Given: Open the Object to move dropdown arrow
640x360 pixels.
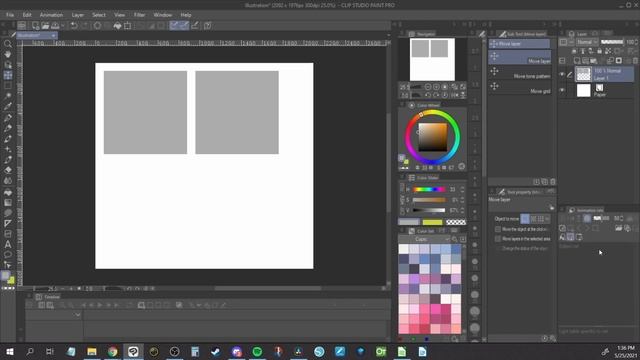Looking at the screenshot, I should (x=547, y=219).
